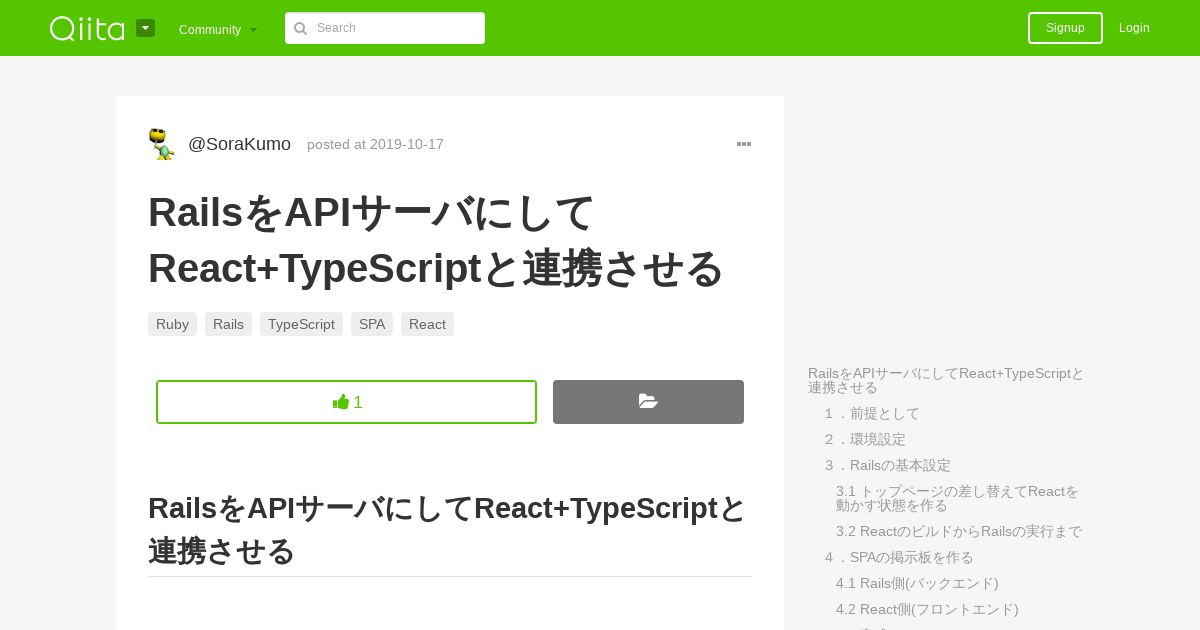Jump to TOC 4.2 React側(フロントエンド)
This screenshot has height=630, width=1200.
click(927, 609)
